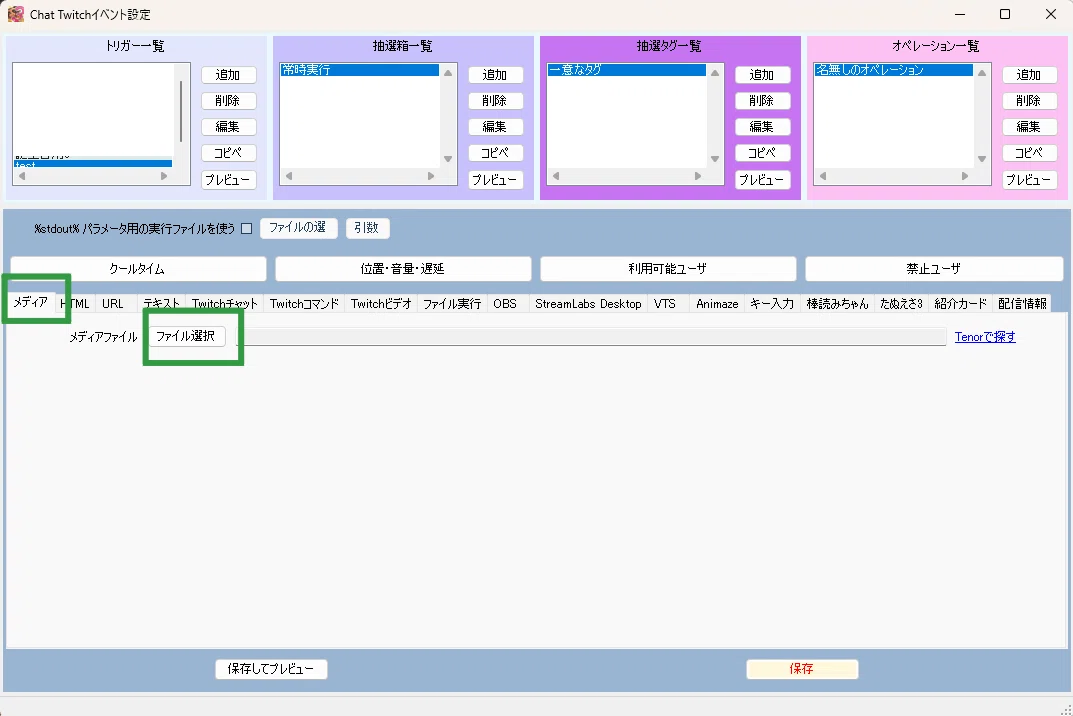Switch to the 紹介カード tab
The width and height of the screenshot is (1073, 716).
pyautogui.click(x=961, y=303)
